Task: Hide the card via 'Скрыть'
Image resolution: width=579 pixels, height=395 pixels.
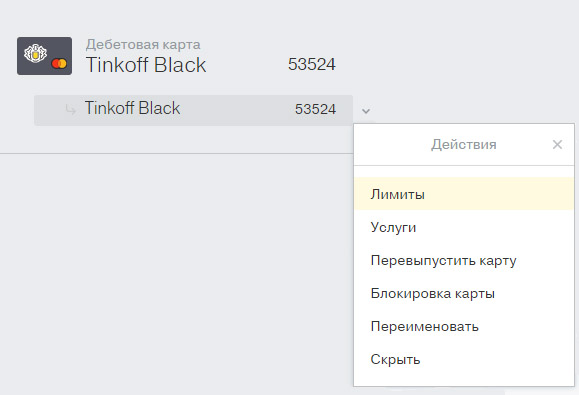Action: tap(464, 359)
